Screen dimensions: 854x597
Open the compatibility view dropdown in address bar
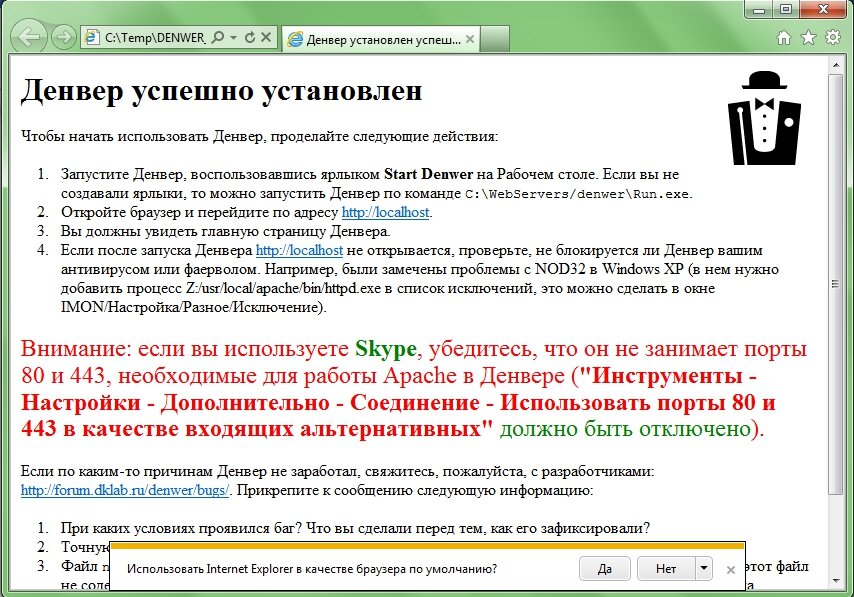coord(234,37)
